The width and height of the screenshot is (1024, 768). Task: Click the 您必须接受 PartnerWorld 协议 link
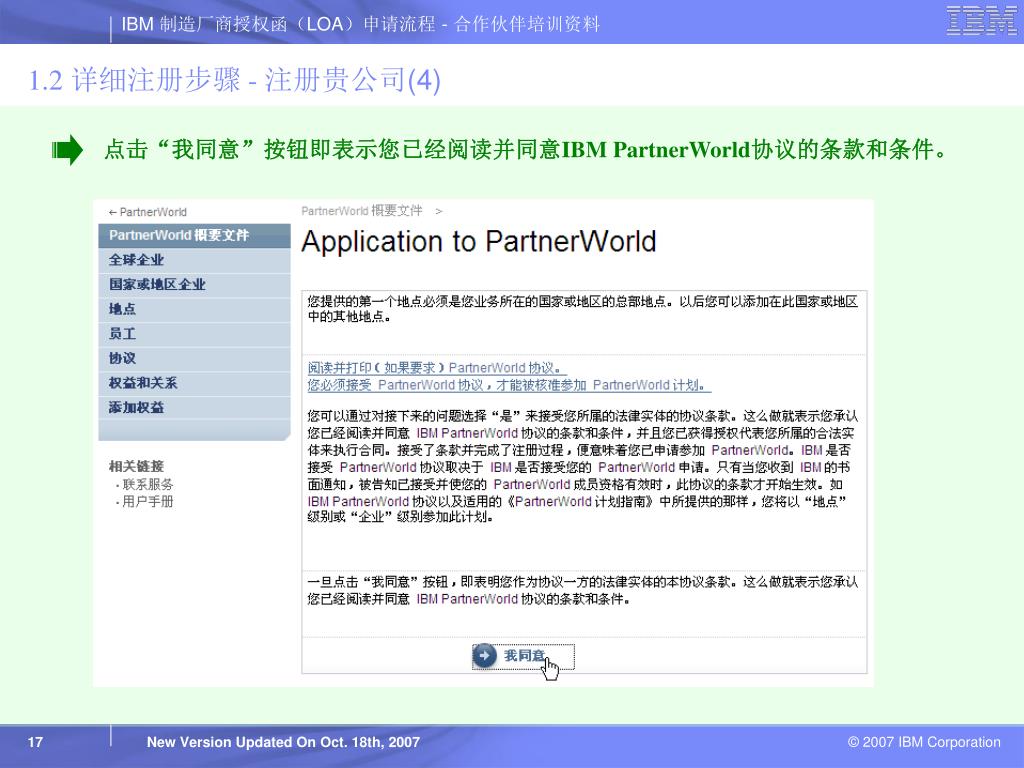tap(508, 385)
